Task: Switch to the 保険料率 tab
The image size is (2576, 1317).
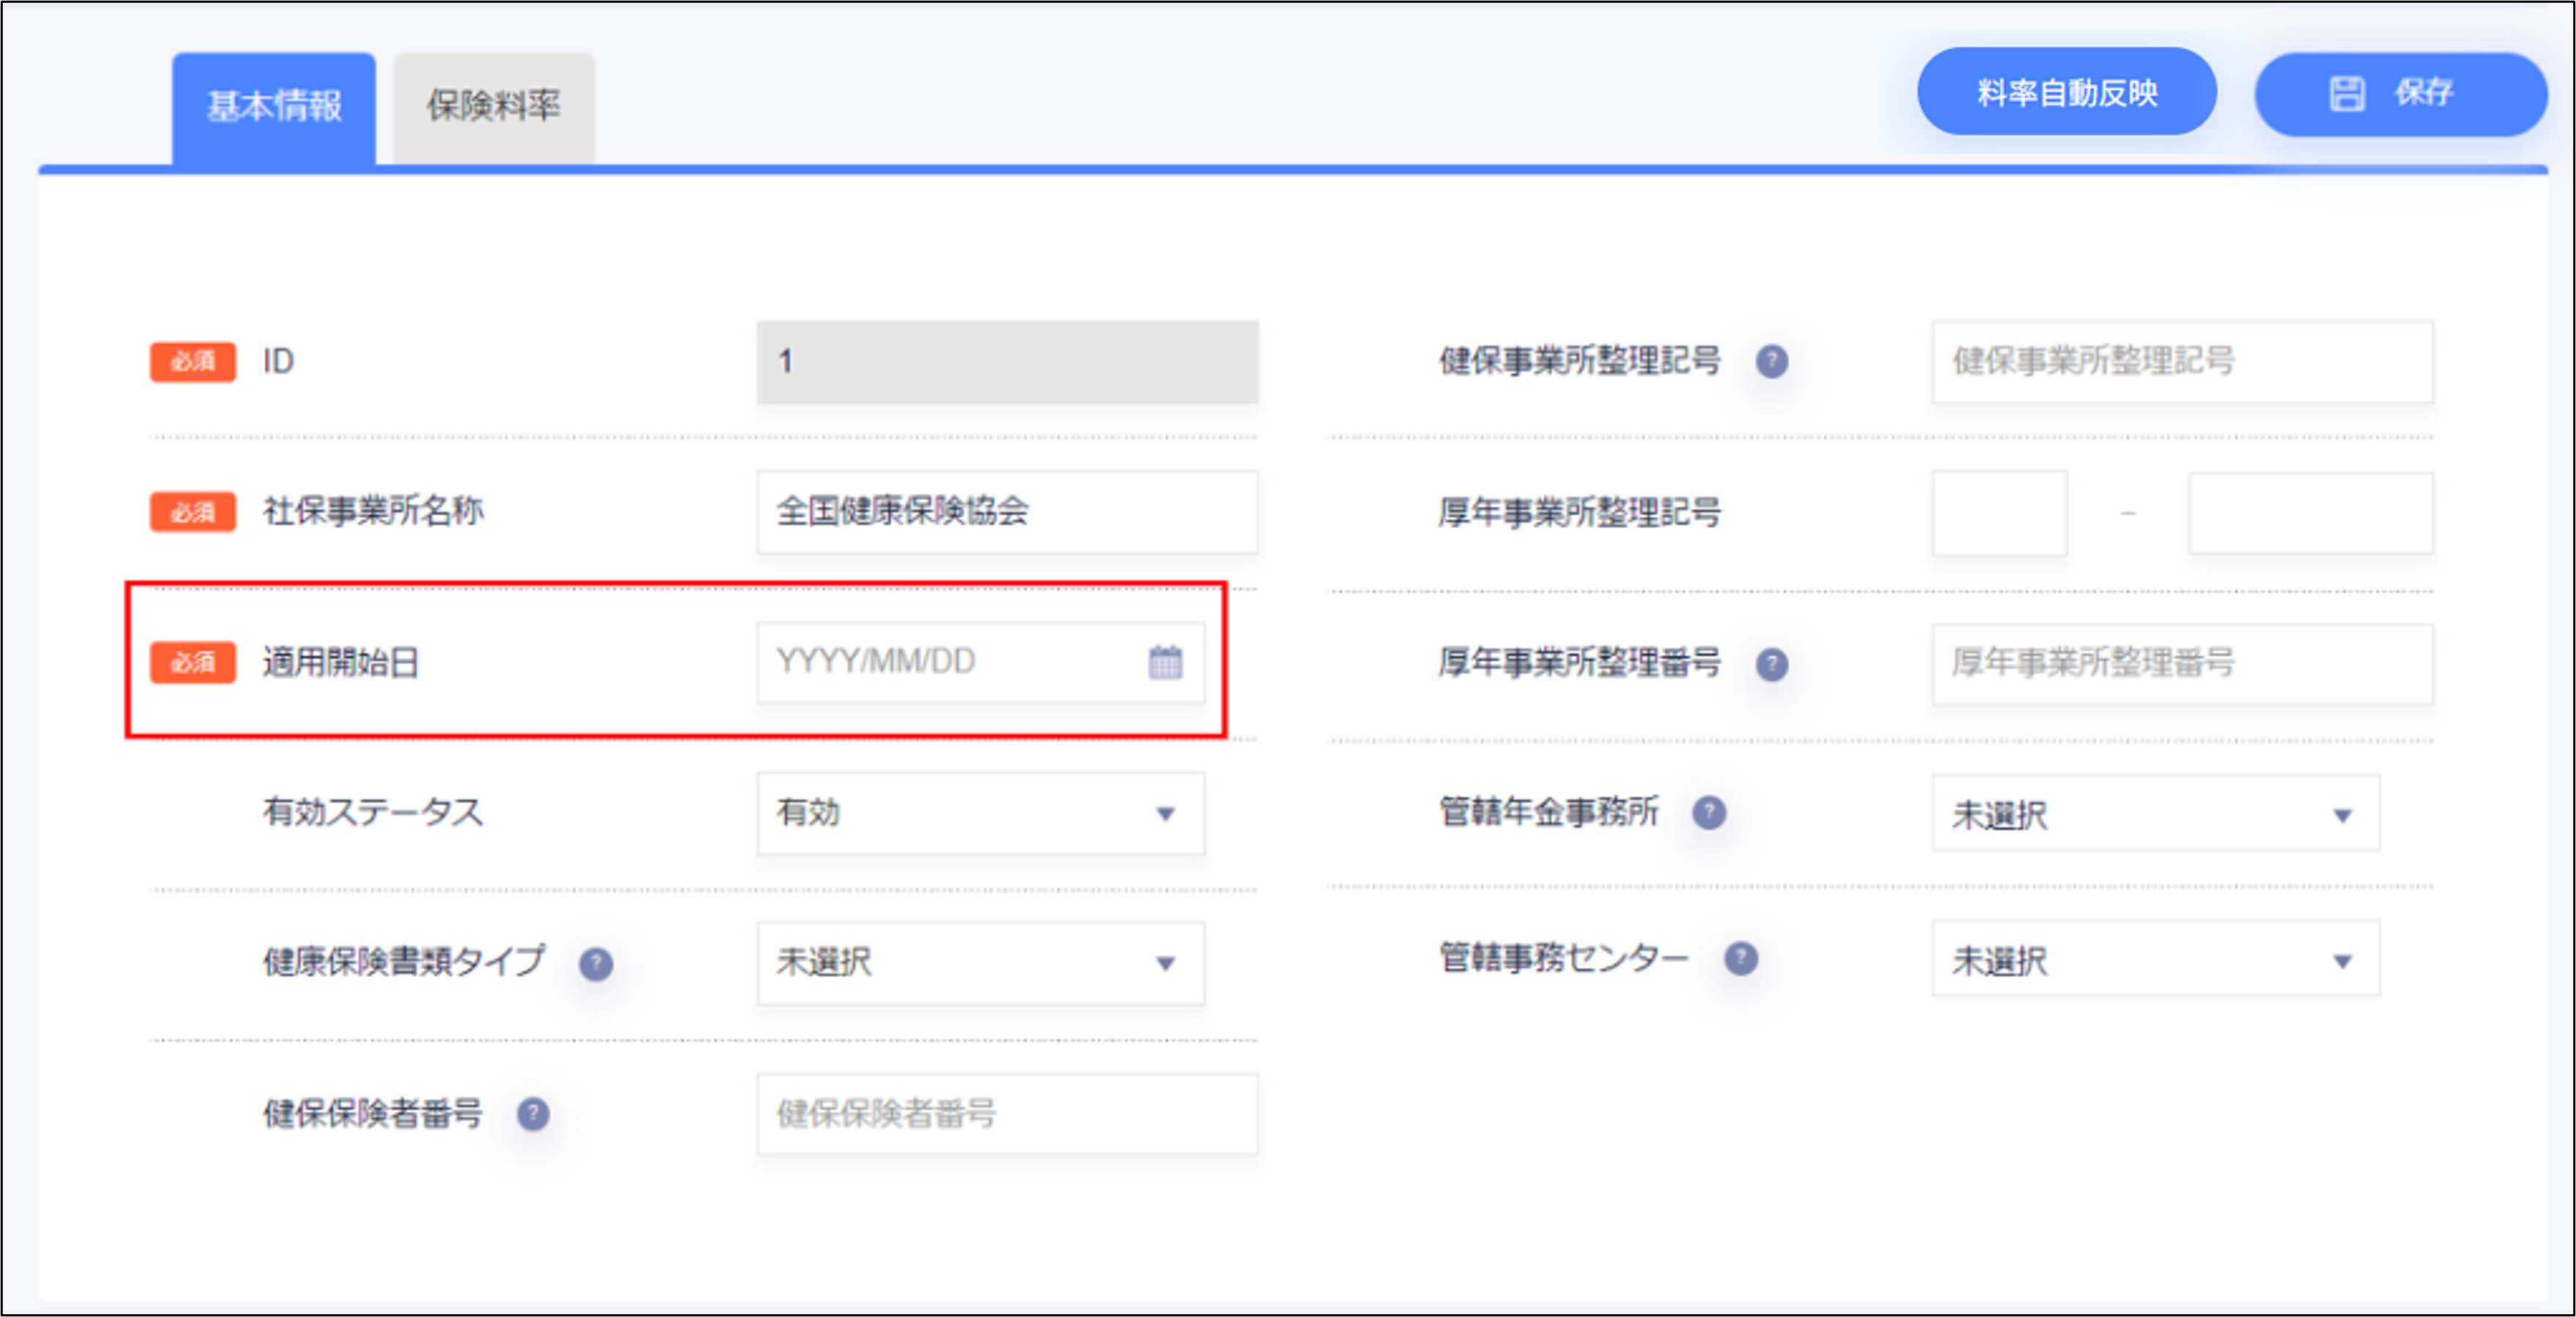Action: point(493,107)
